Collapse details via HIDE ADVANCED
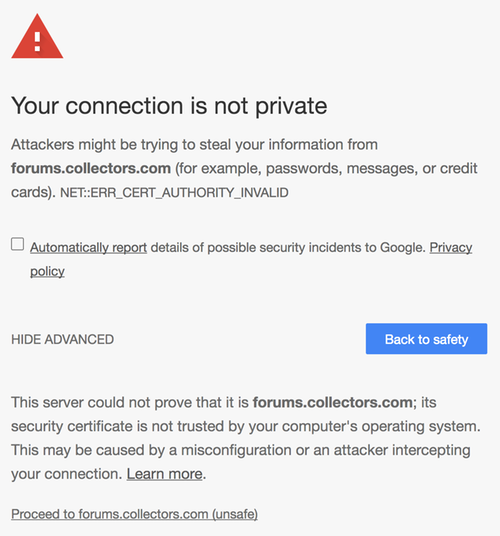This screenshot has width=500, height=536. [63, 339]
